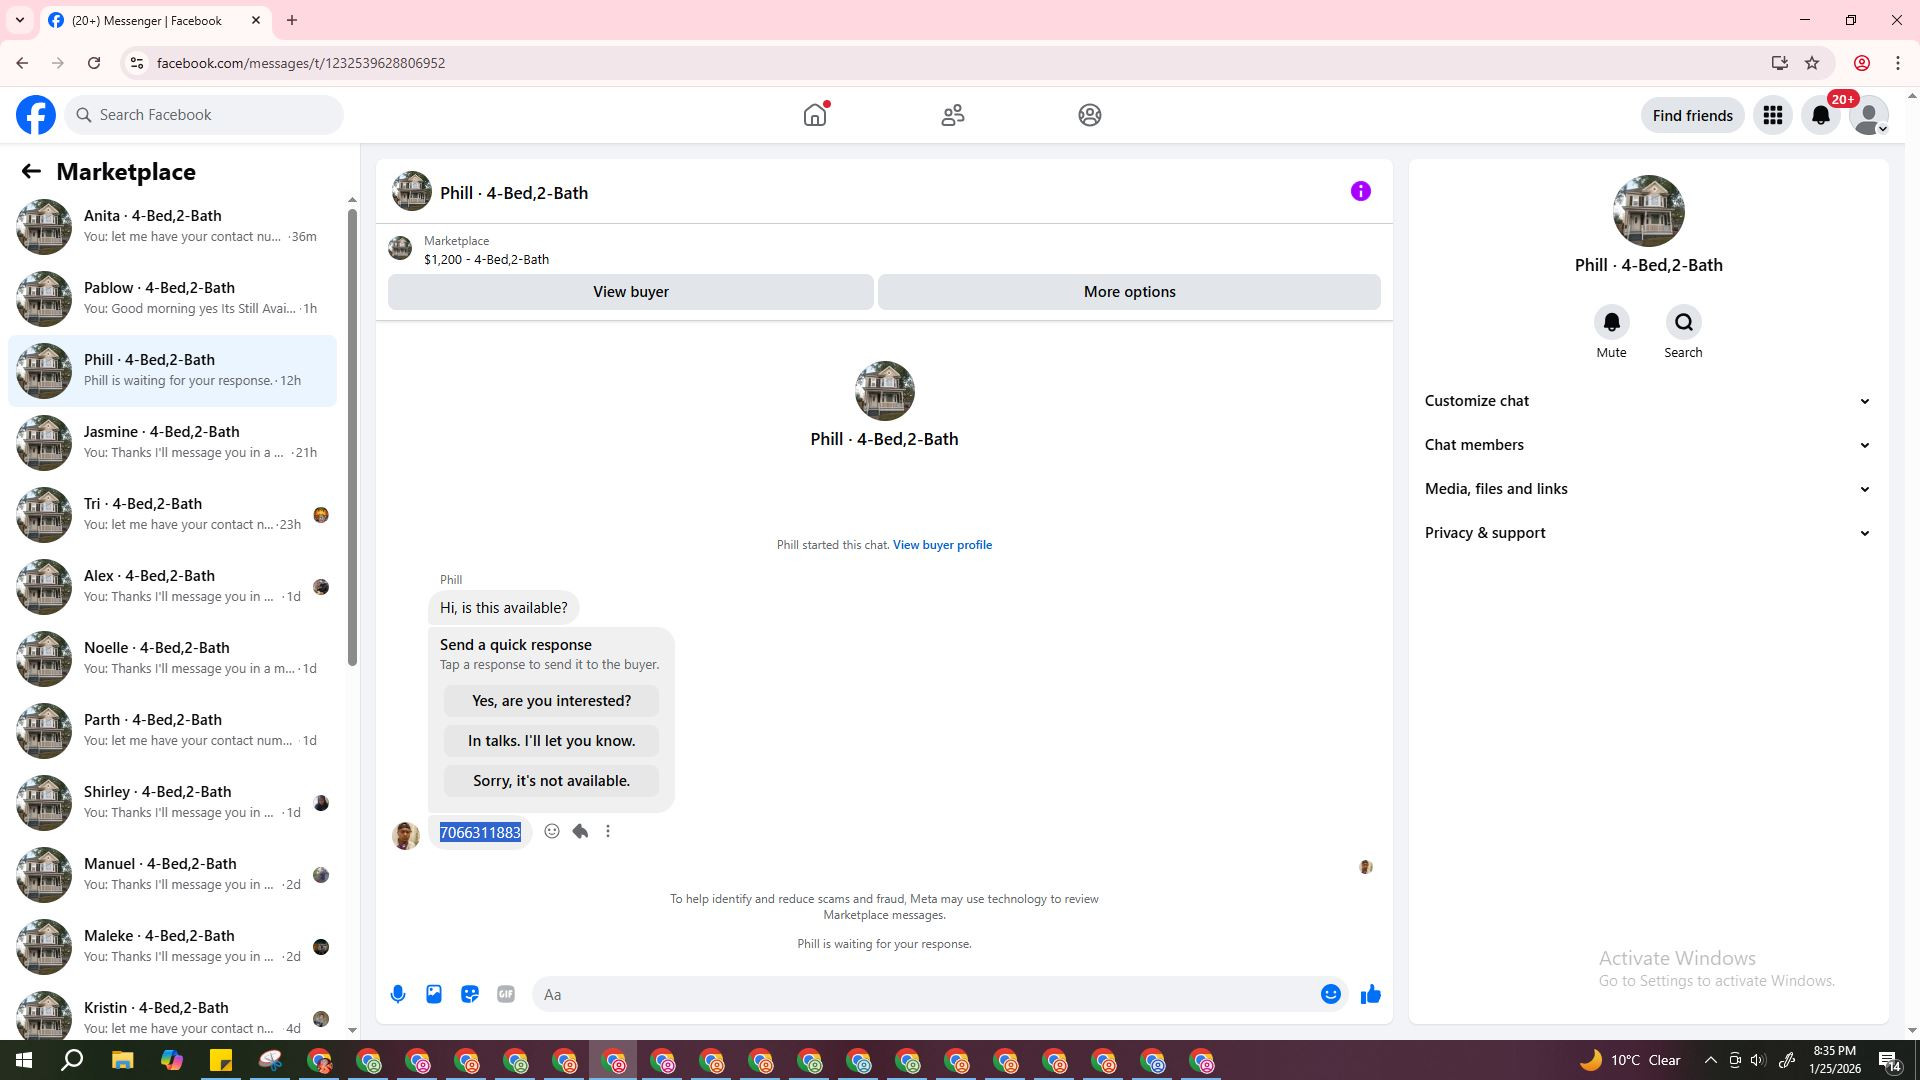
Task: Open the Pablow 4-Bed,2-Bath conversation
Action: coord(172,298)
